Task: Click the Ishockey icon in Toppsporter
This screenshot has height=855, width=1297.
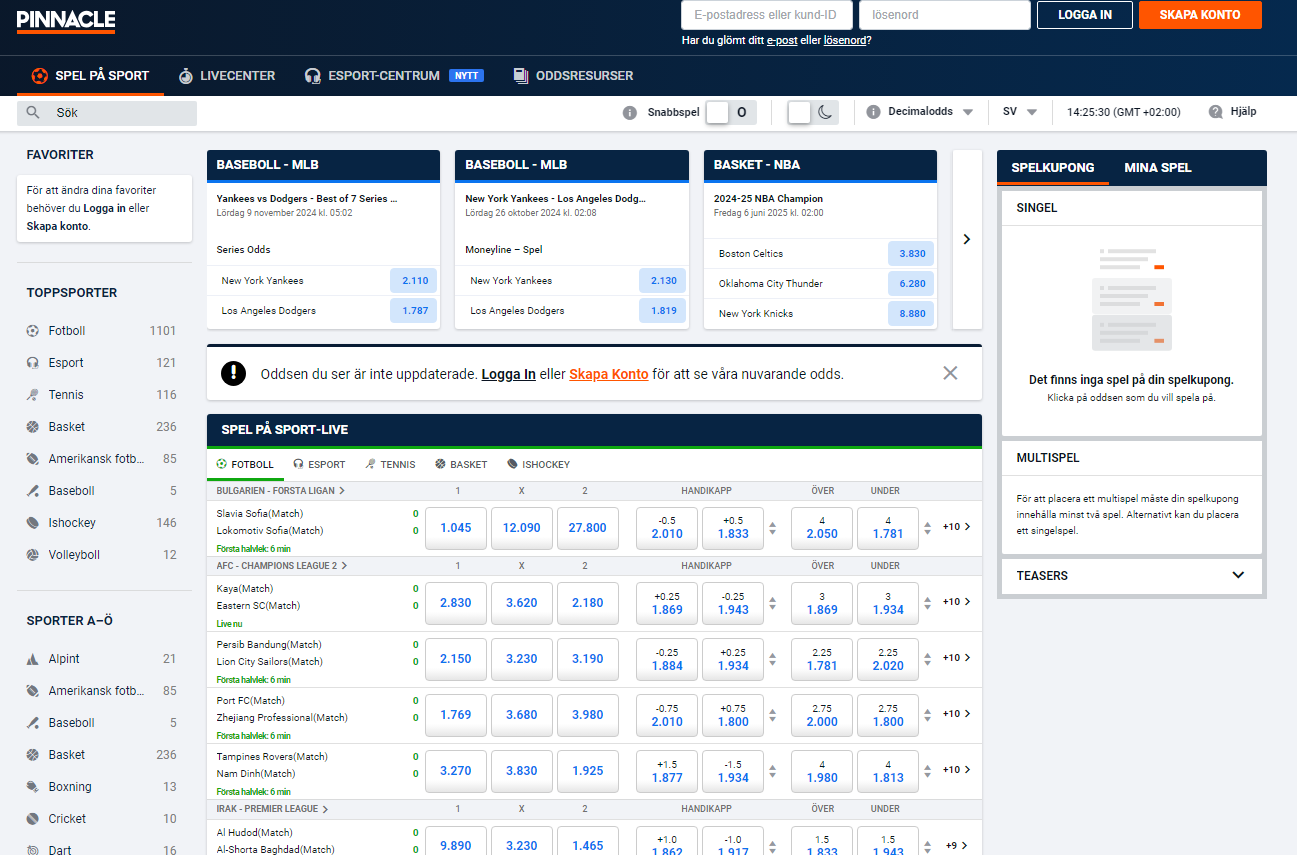Action: click(33, 523)
